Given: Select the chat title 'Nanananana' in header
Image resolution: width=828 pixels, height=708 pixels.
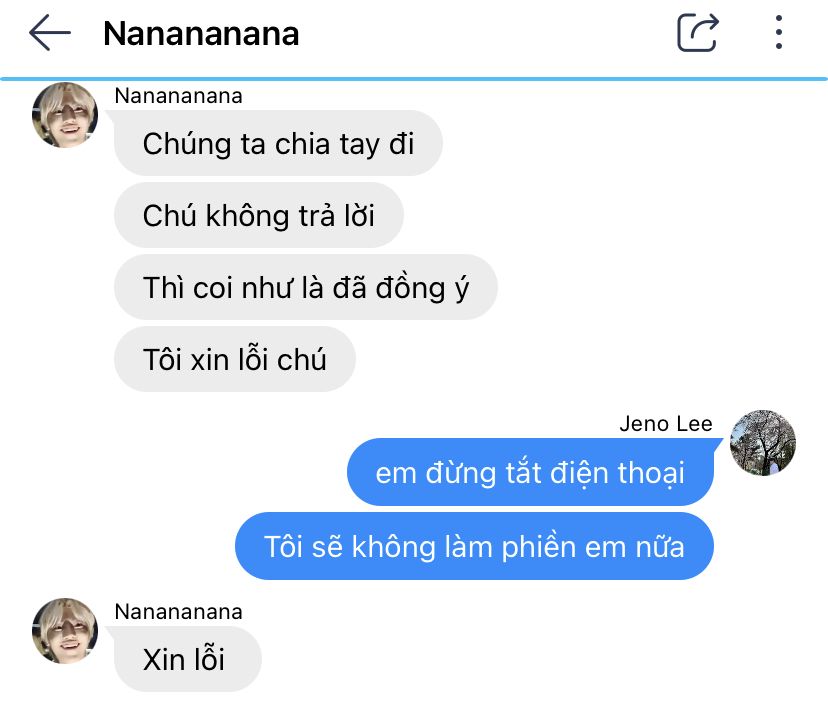Looking at the screenshot, I should click(x=201, y=34).
